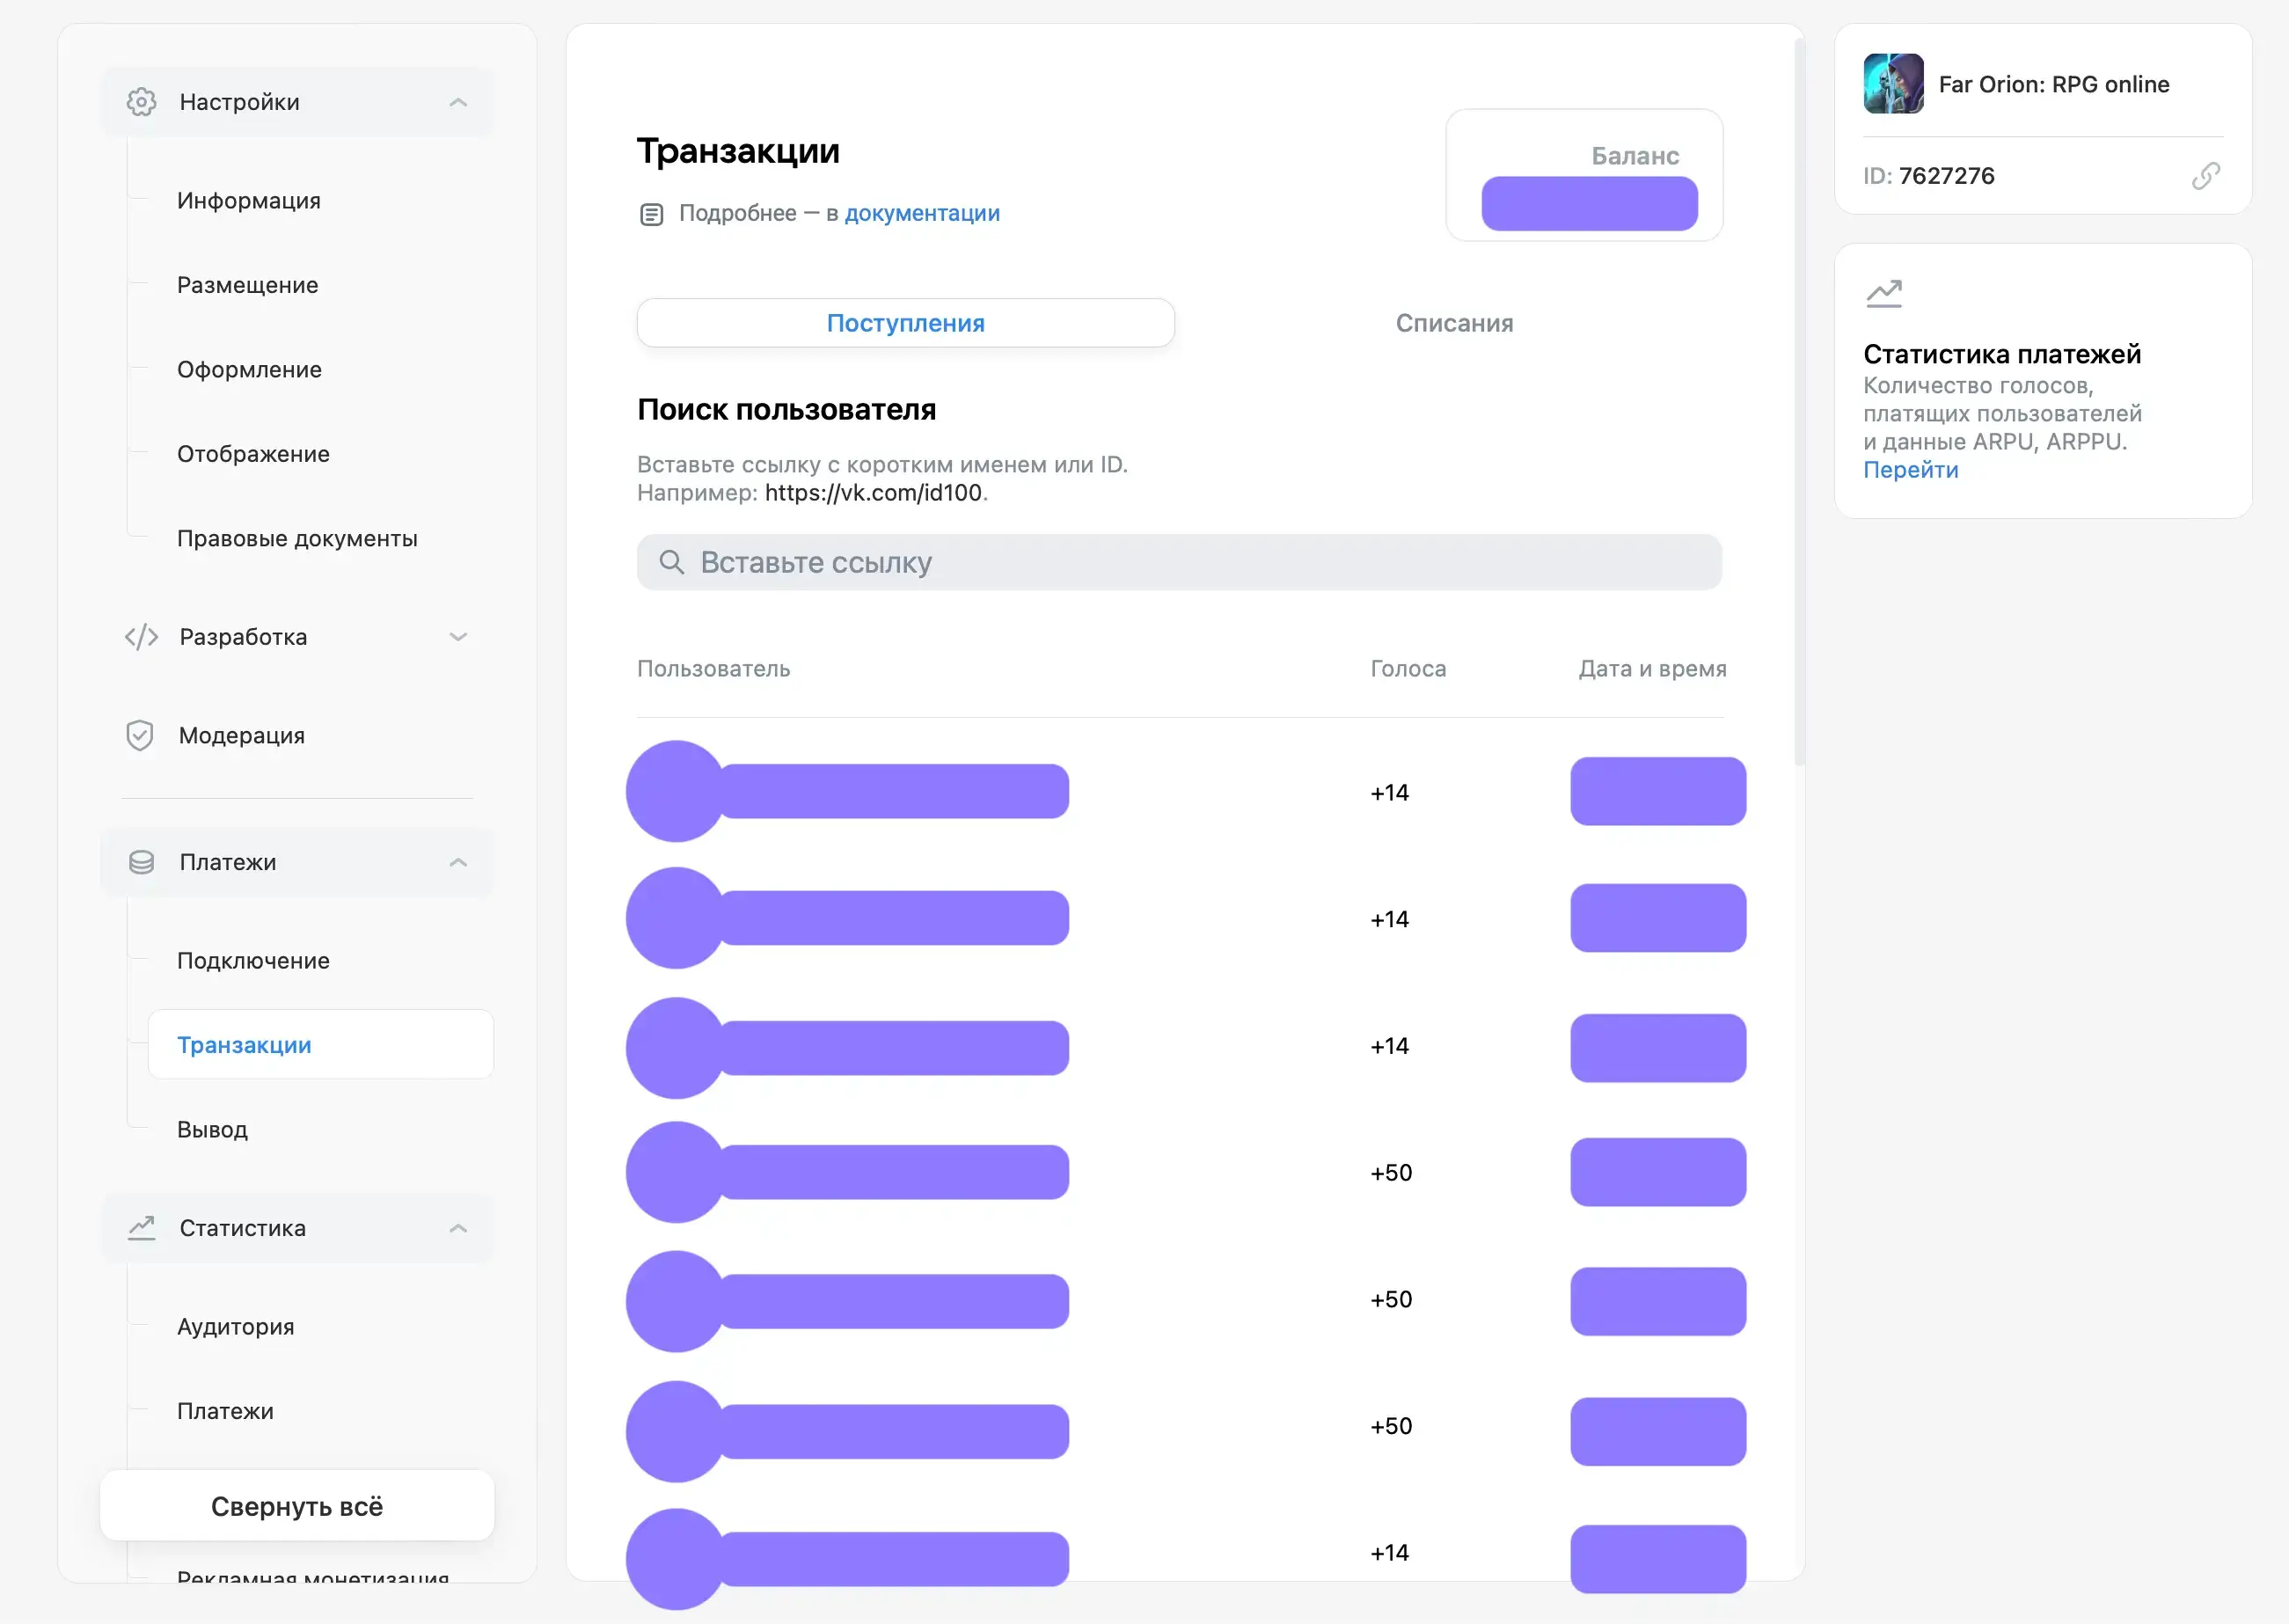2289x1624 pixels.
Task: Switch to the Списания tab
Action: (1453, 323)
